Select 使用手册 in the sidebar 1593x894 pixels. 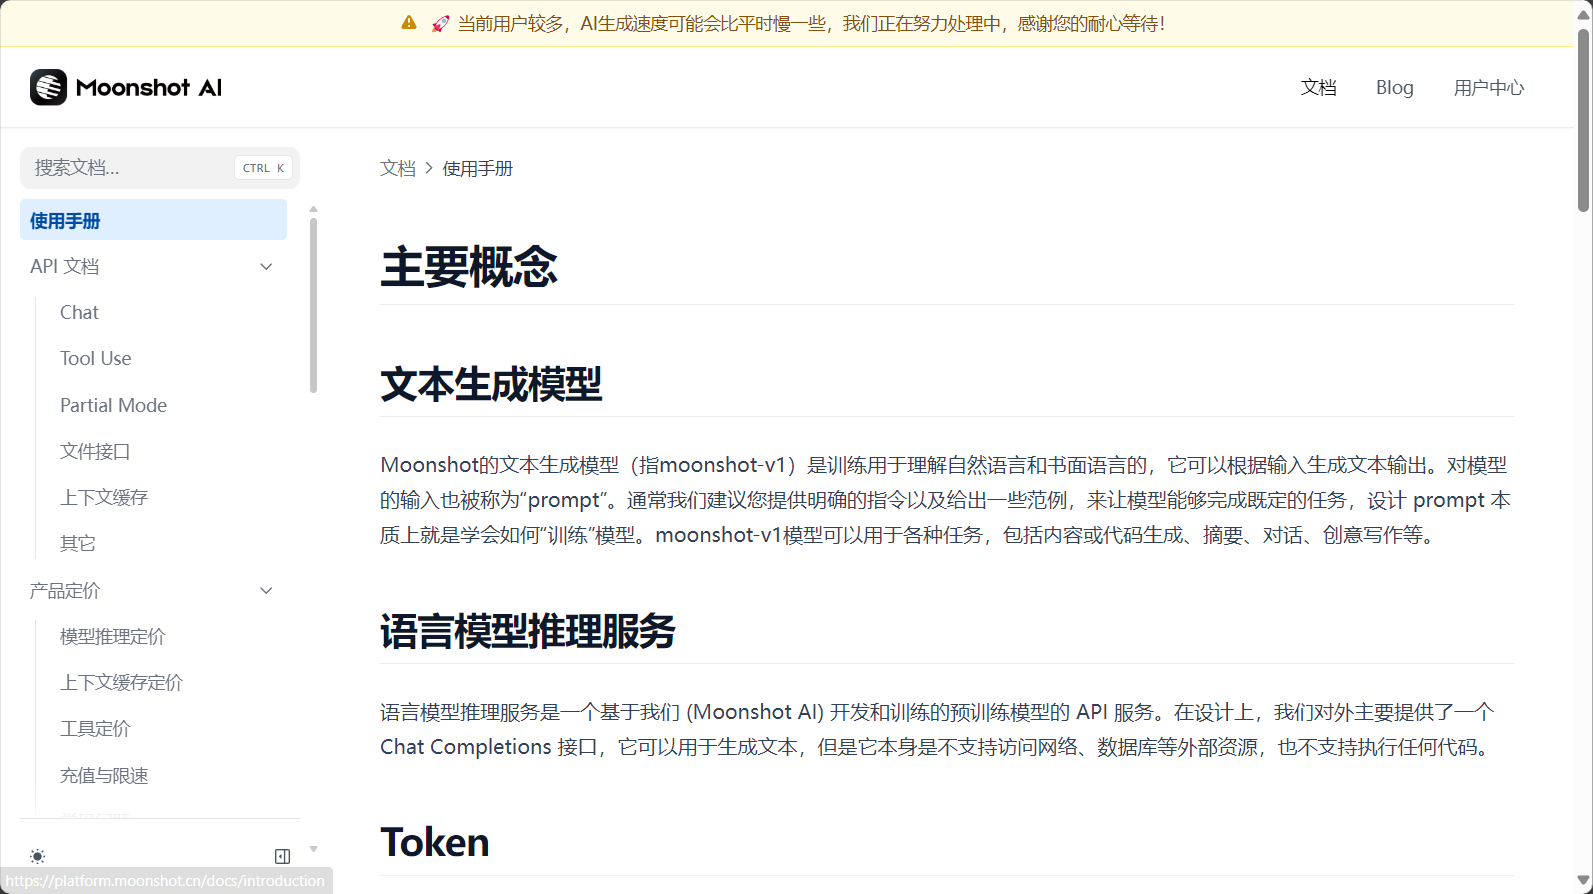(x=153, y=220)
